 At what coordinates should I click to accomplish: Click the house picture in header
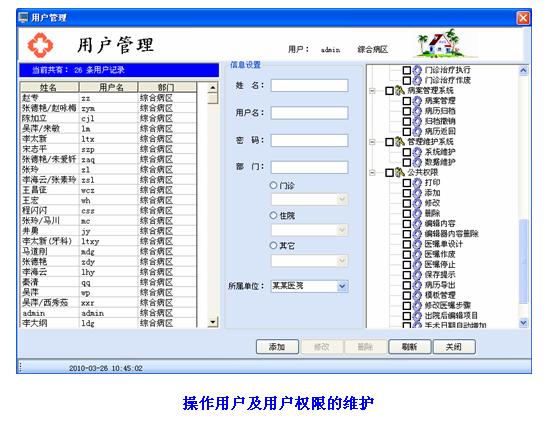[440, 43]
